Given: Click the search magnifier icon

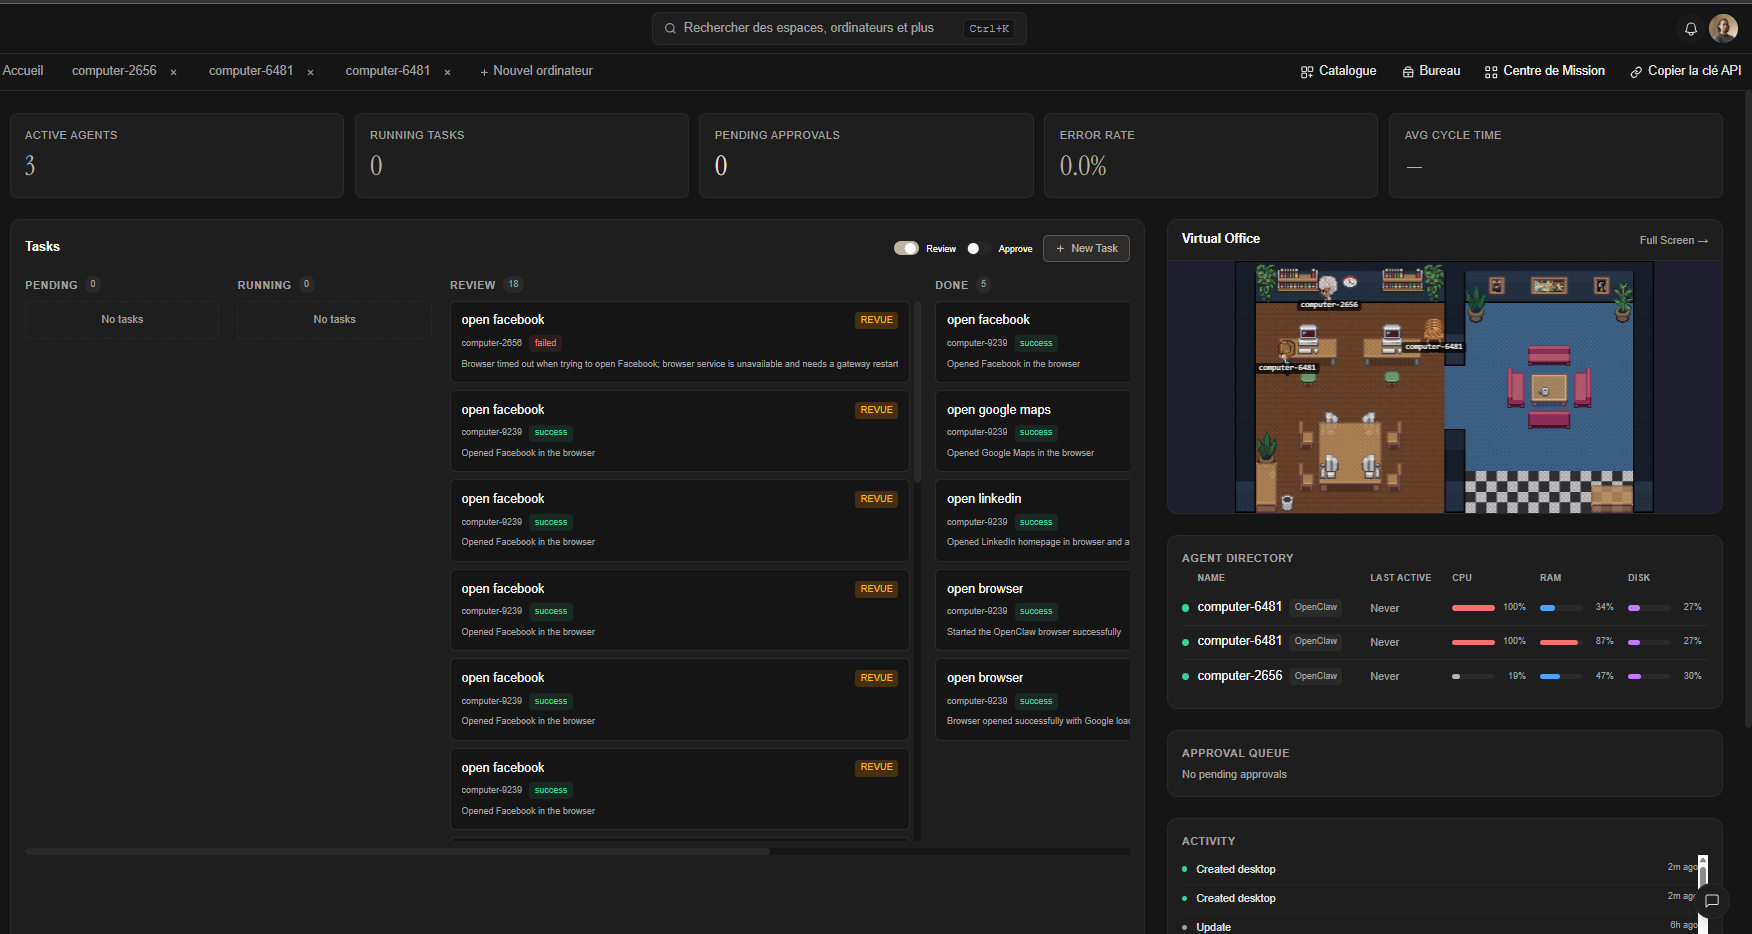Looking at the screenshot, I should (670, 28).
